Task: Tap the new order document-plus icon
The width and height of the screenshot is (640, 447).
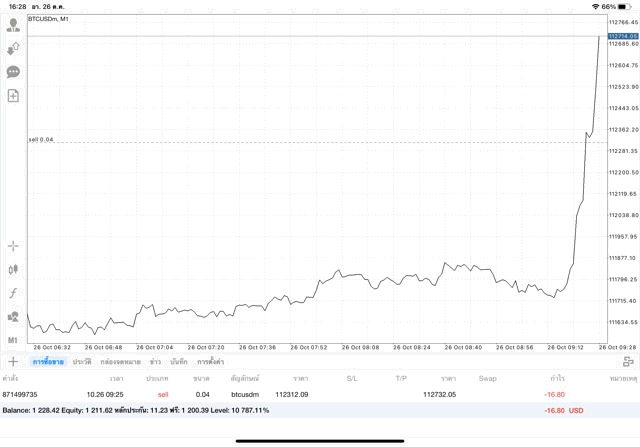Action: pyautogui.click(x=13, y=96)
